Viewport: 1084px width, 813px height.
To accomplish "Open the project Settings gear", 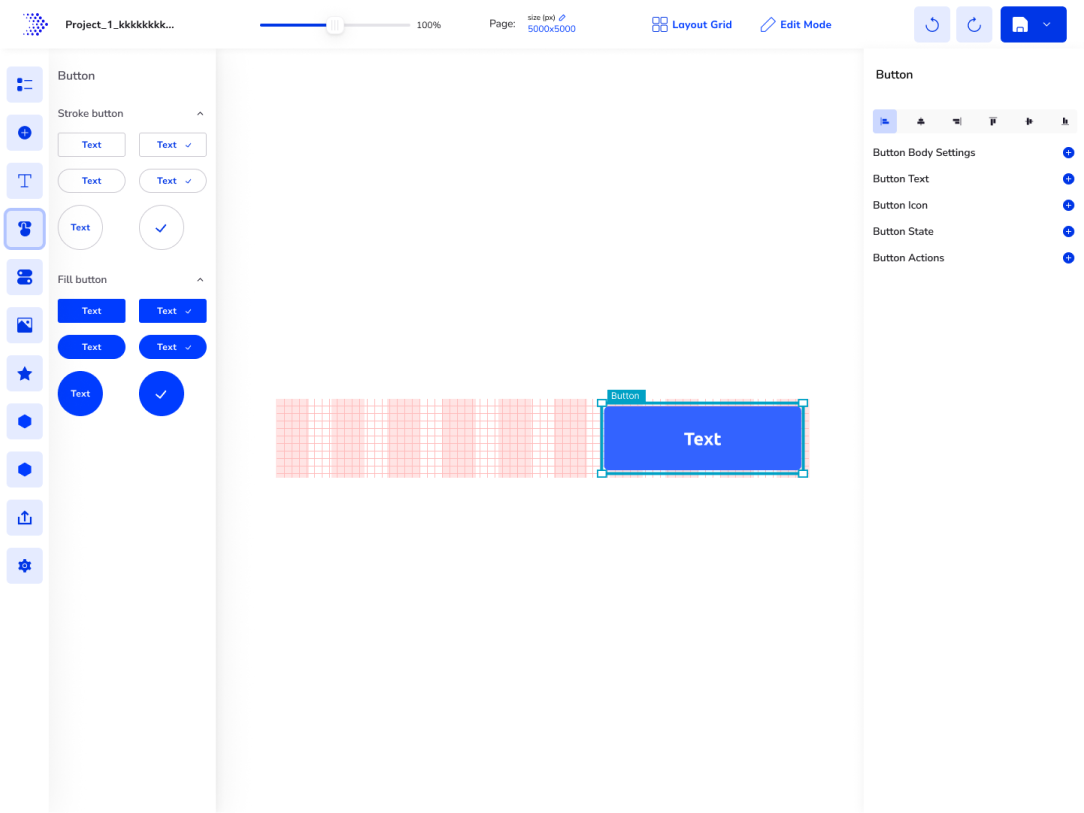I will click(24, 565).
